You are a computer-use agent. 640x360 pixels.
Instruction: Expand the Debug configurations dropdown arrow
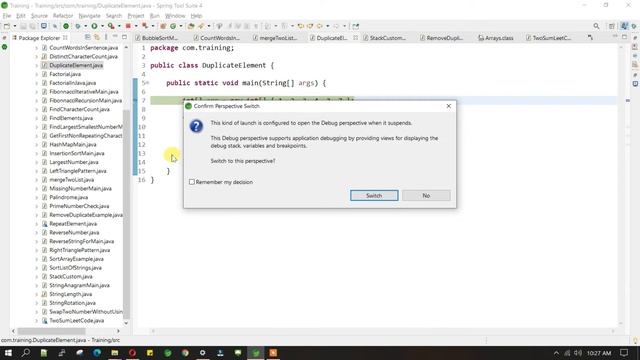85,26
